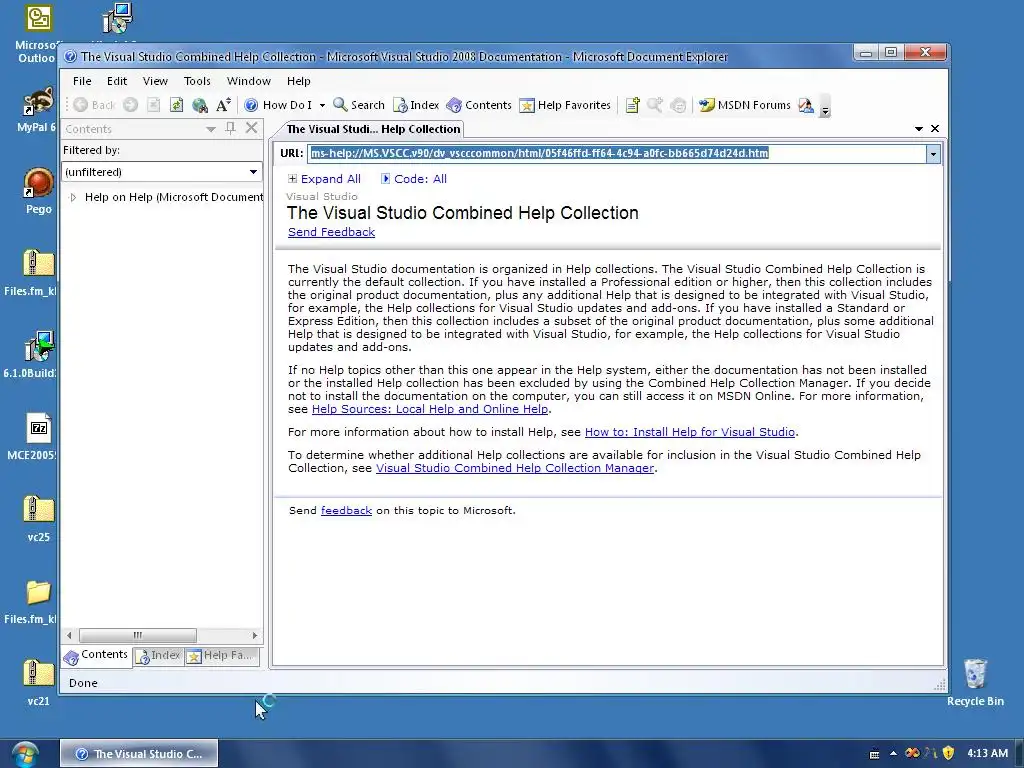
Task: Open Visual Studio Combined Help Collection Manager link
Action: pos(515,468)
